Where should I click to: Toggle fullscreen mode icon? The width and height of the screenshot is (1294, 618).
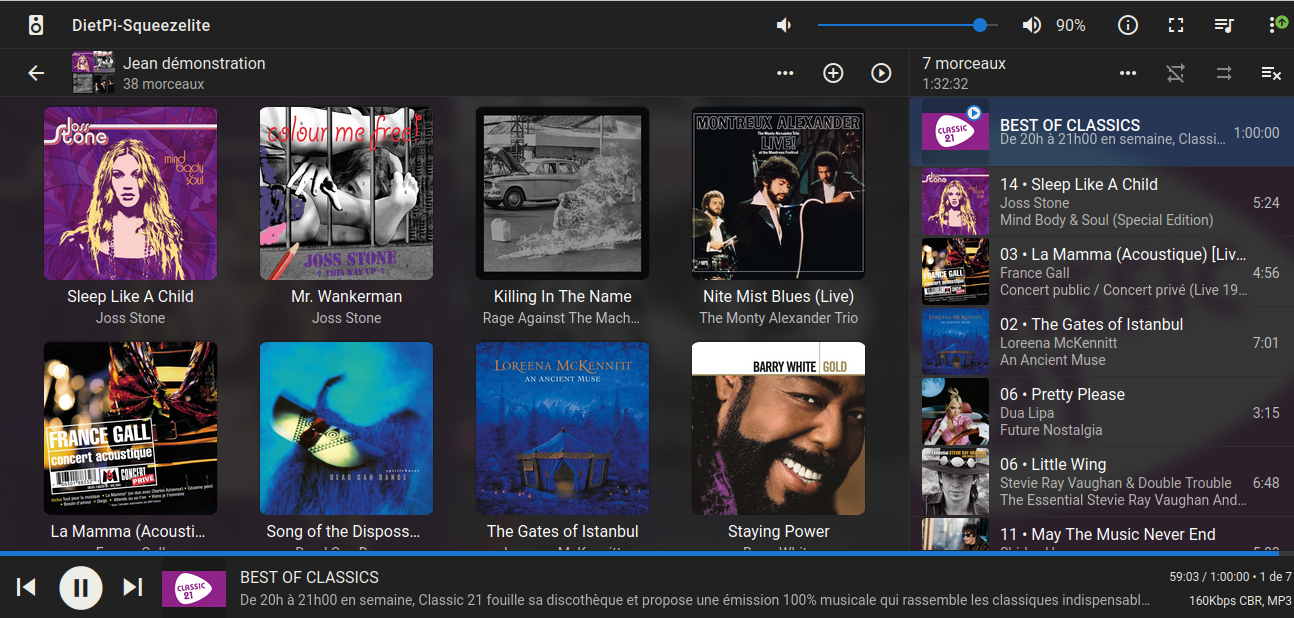[1176, 25]
